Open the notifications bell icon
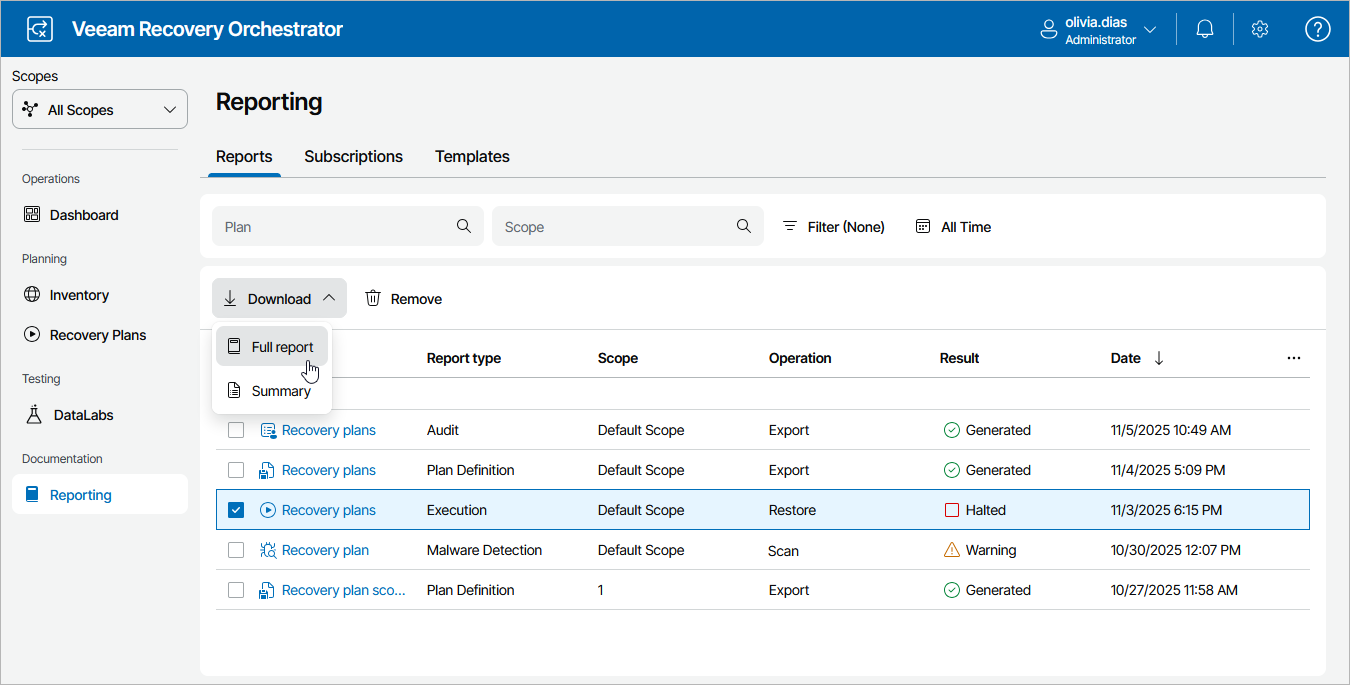 [x=1205, y=29]
